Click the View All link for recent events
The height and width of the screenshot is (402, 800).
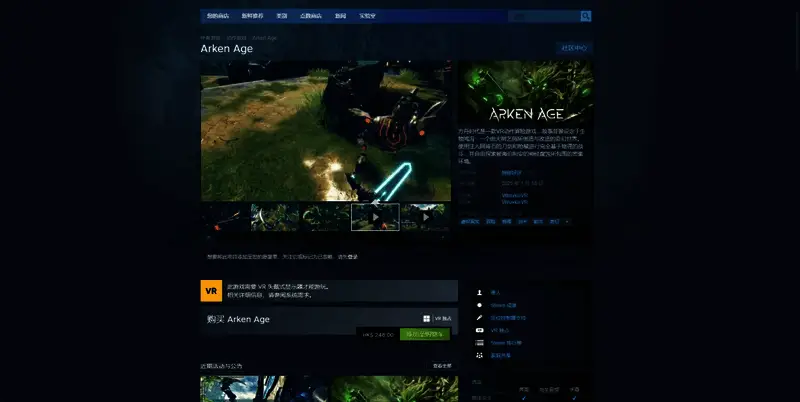pos(442,366)
